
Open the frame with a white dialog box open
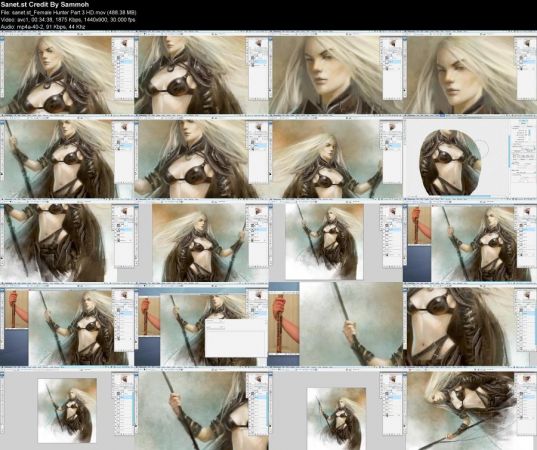click(201, 325)
